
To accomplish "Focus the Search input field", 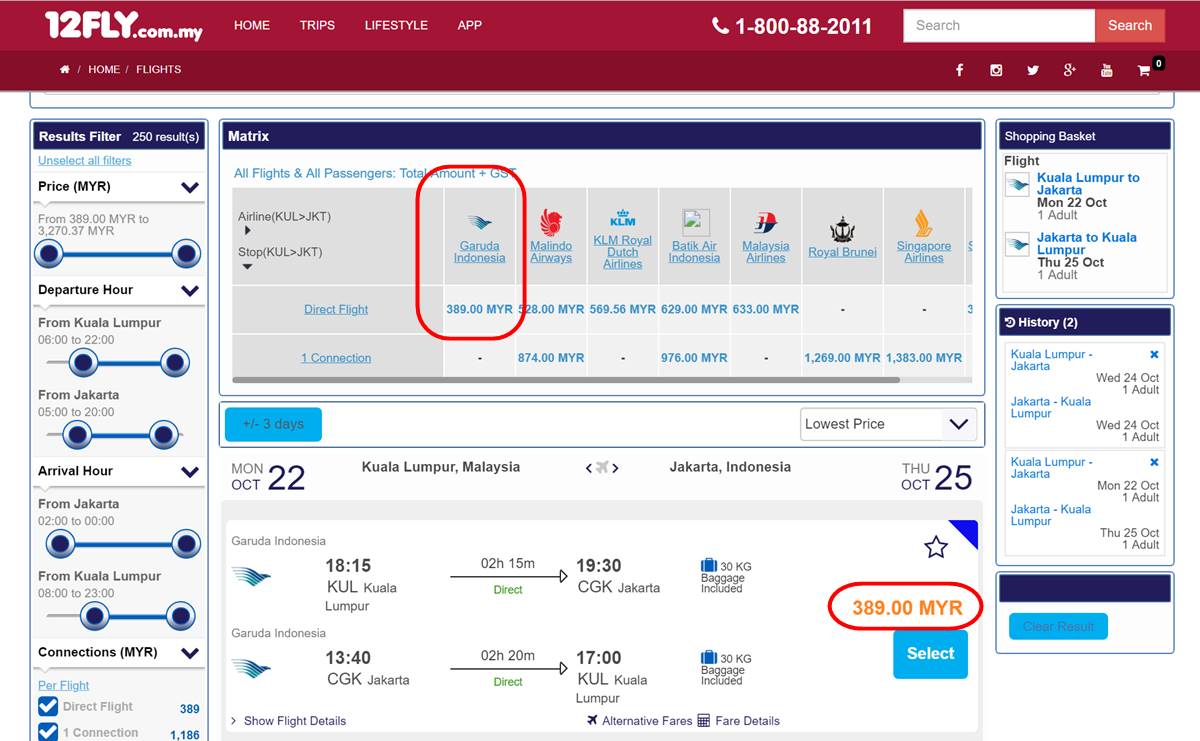I will pyautogui.click(x=999, y=25).
